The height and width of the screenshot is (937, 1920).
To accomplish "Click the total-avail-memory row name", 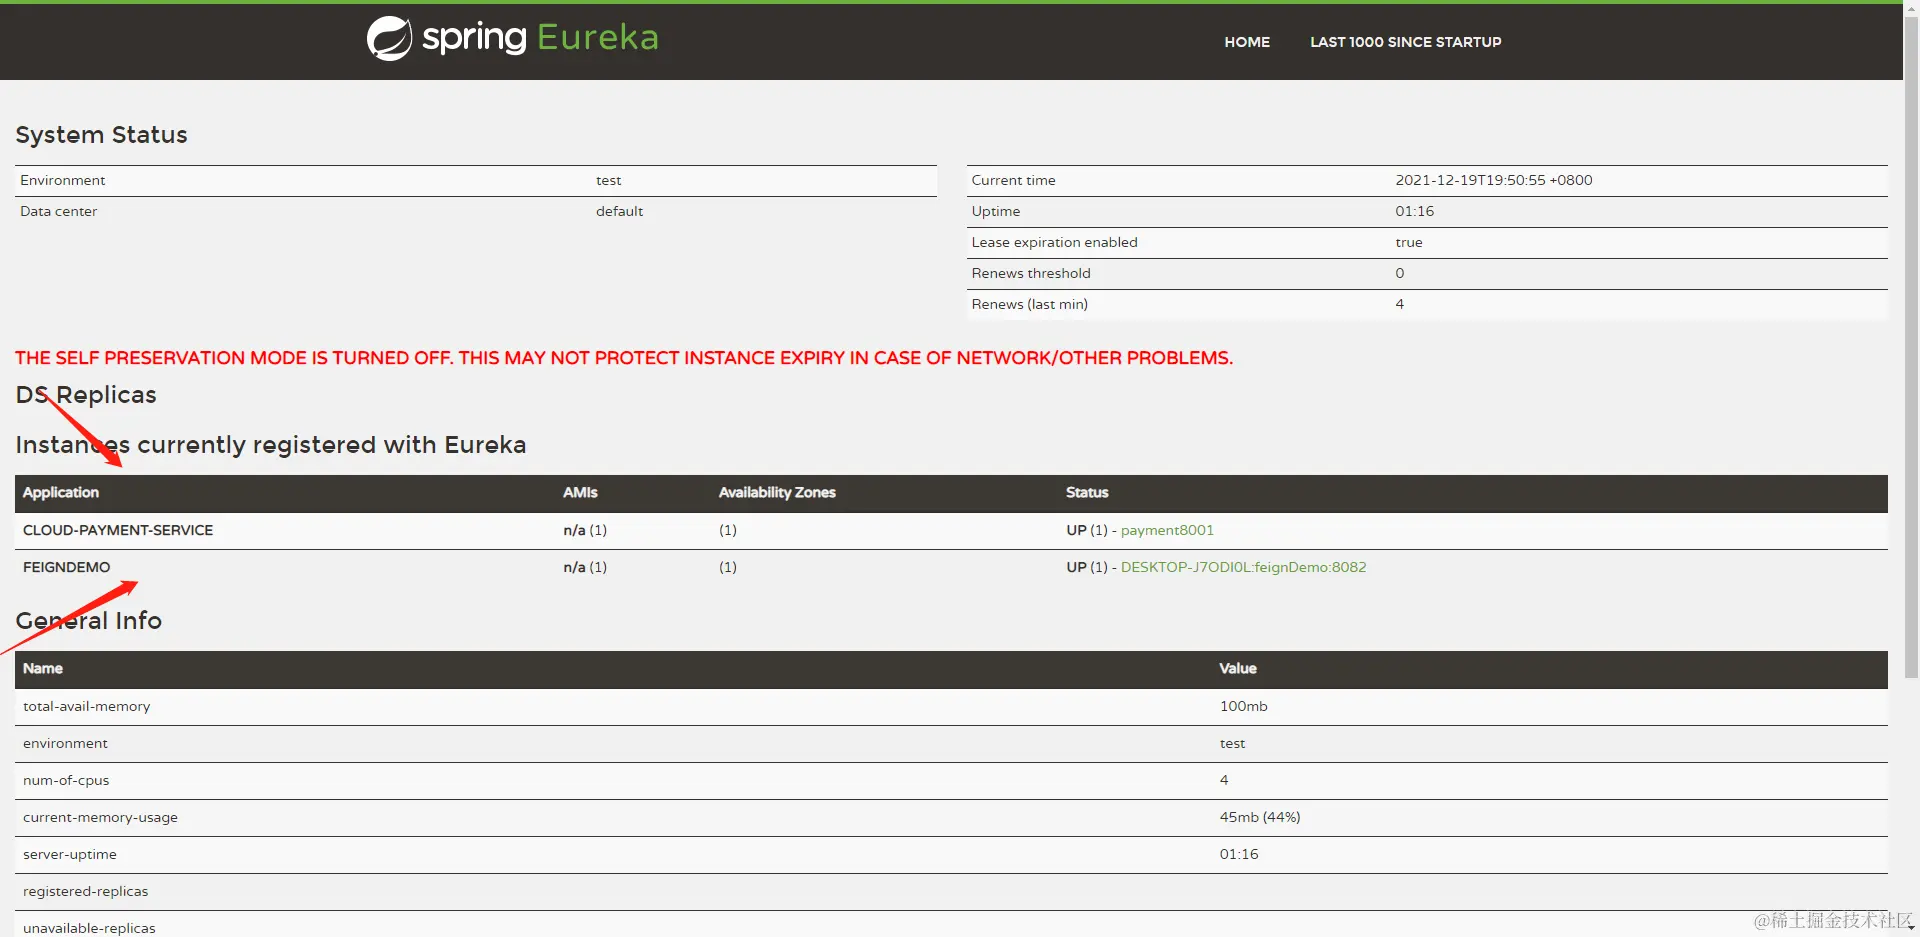I will 87,706.
